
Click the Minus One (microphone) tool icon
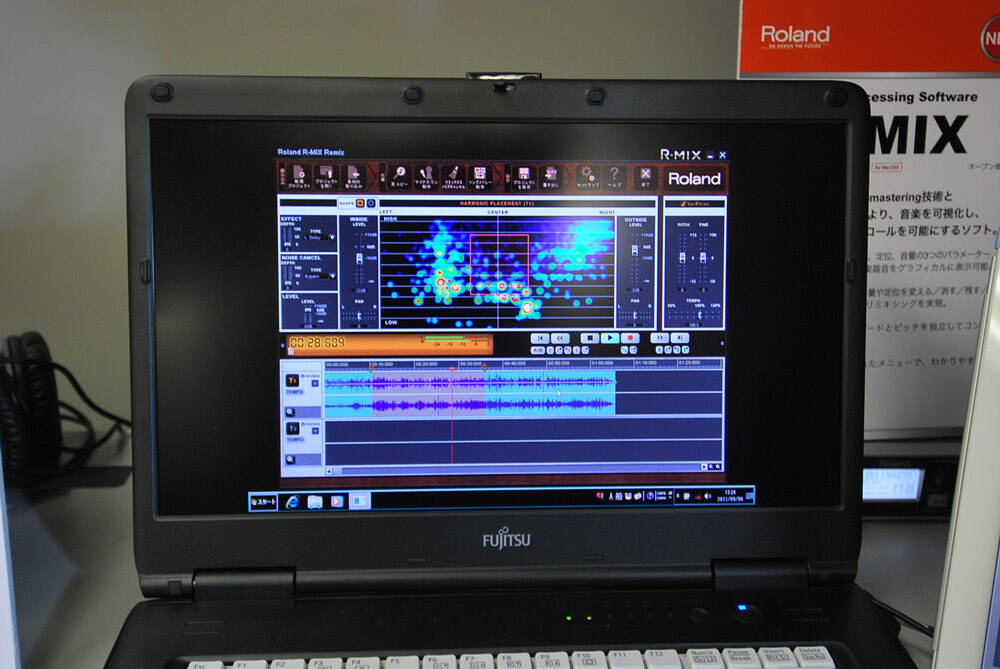click(x=426, y=177)
